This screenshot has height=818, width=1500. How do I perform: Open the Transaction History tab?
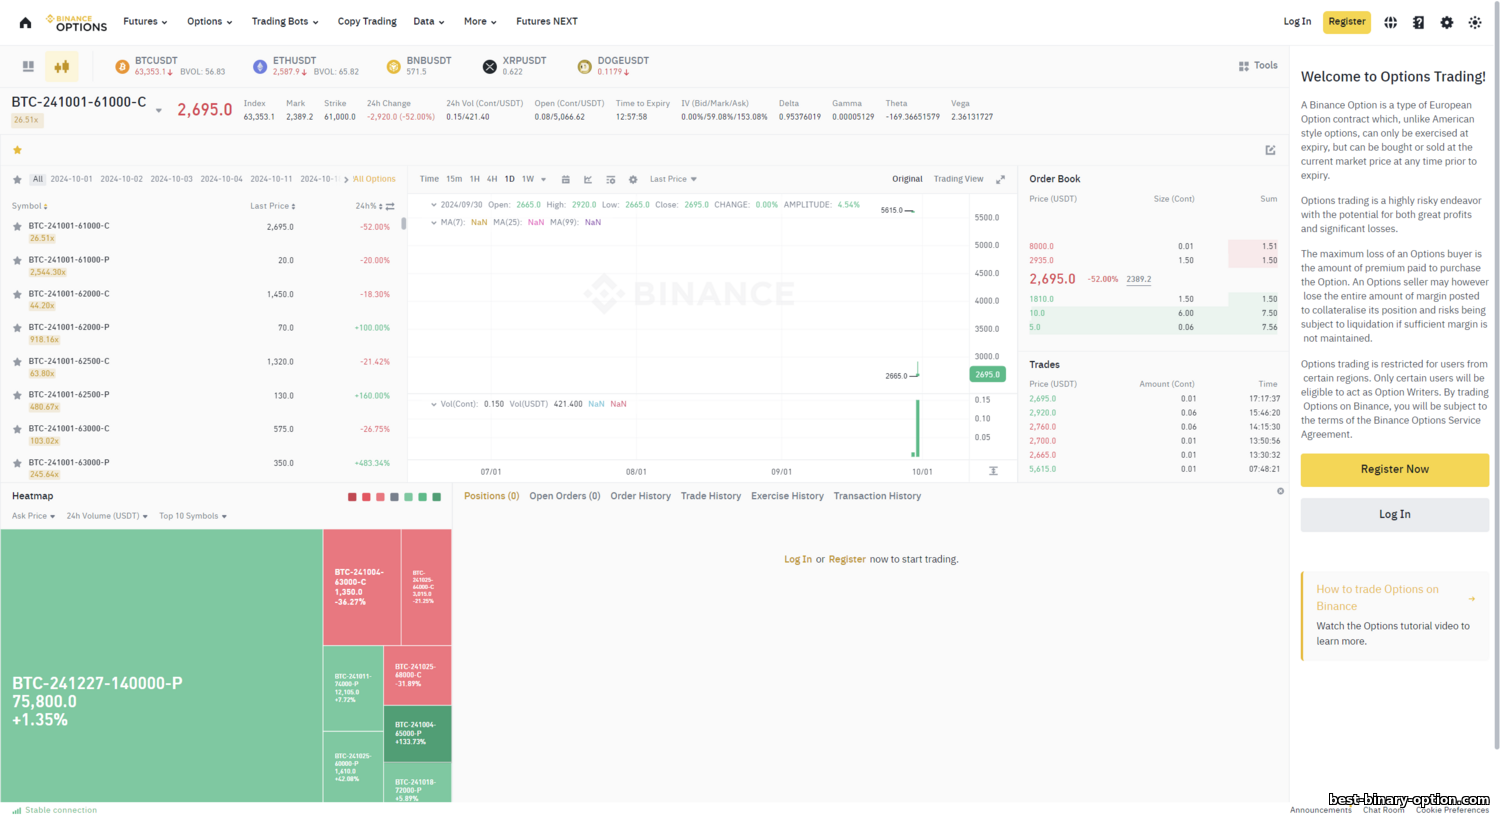[x=877, y=496]
